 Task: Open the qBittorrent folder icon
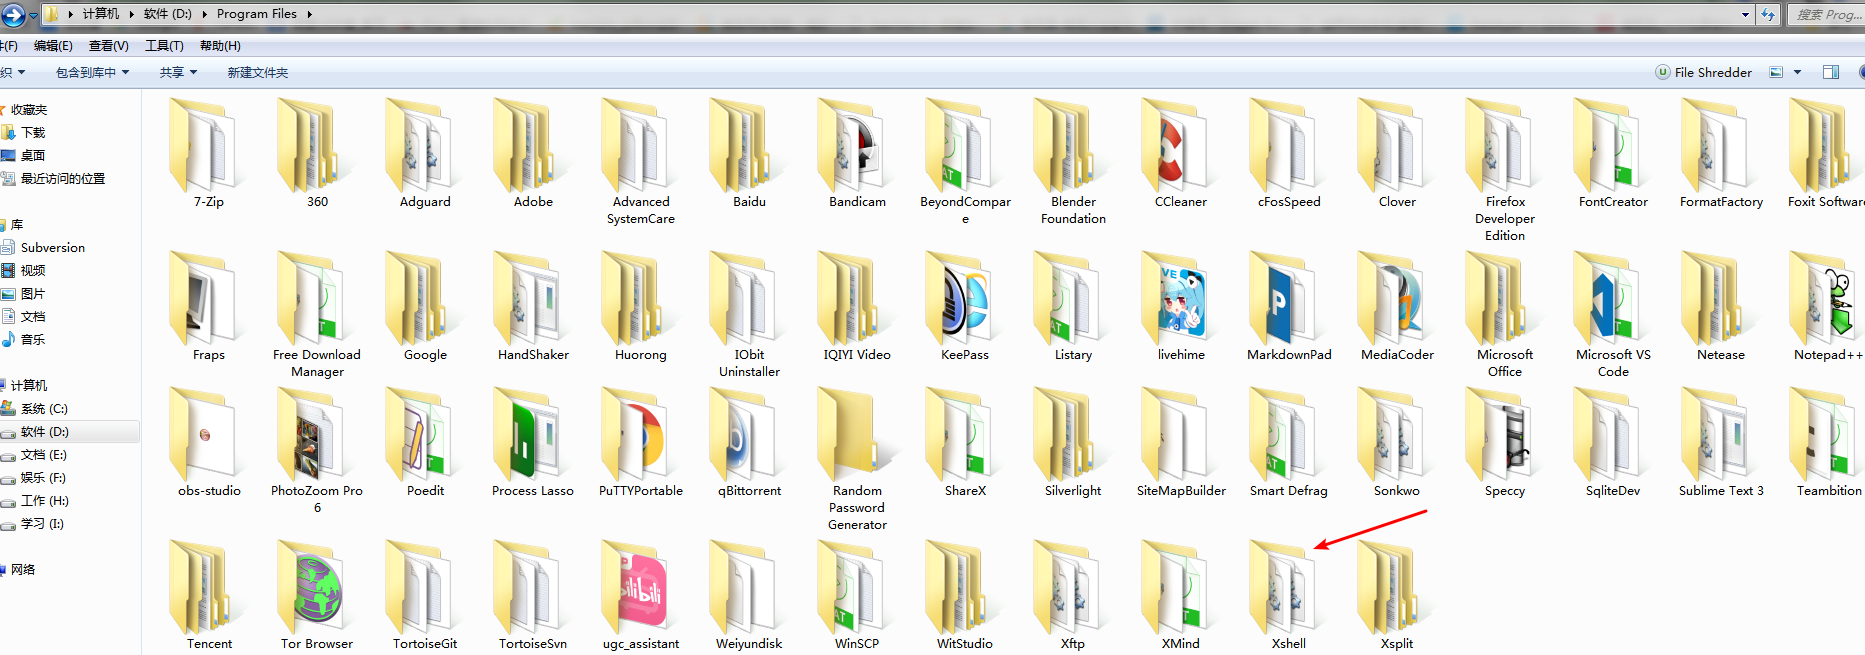pos(749,435)
